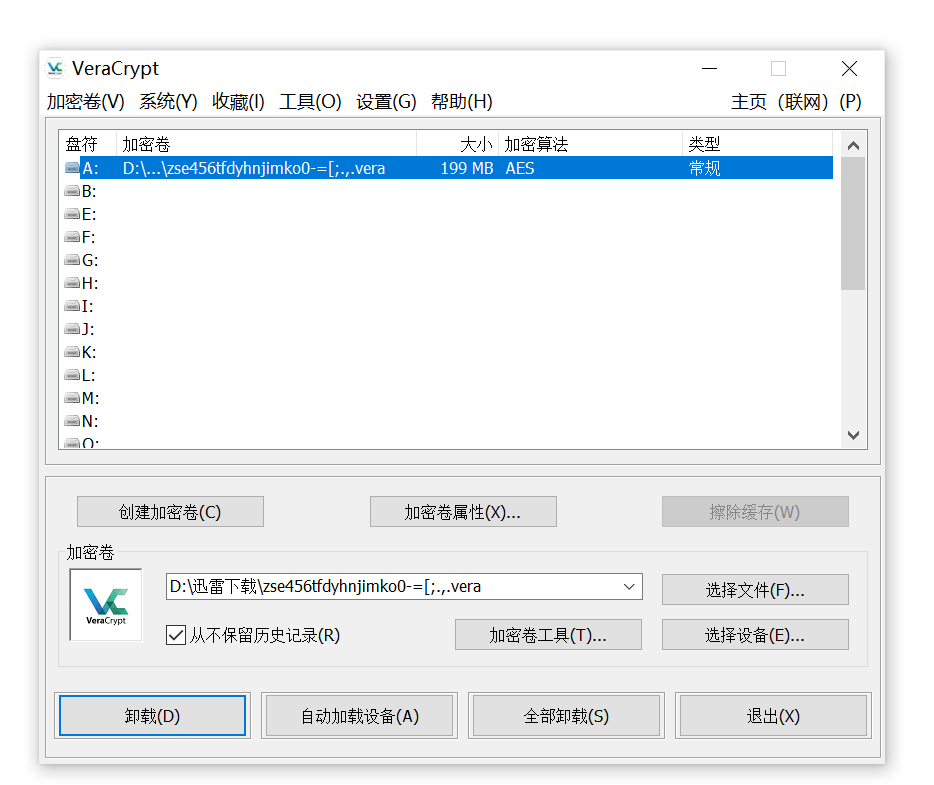Click the 199 MB size cell
This screenshot has height=785, width=934.
(467, 168)
